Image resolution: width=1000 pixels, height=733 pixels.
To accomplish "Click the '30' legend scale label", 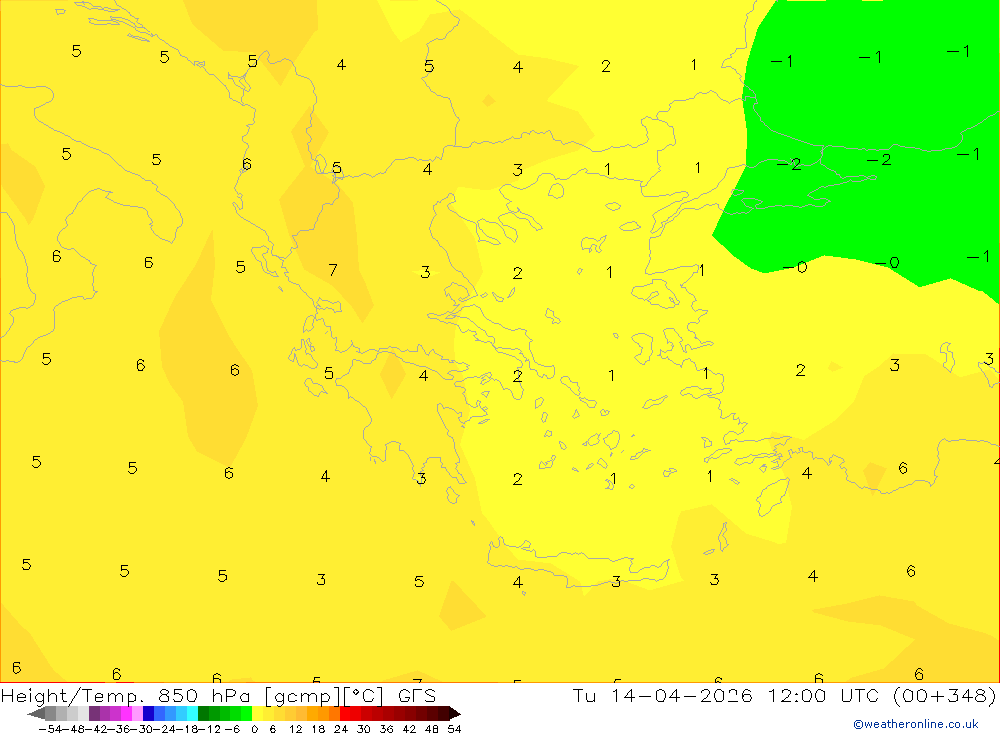I will pyautogui.click(x=364, y=729).
